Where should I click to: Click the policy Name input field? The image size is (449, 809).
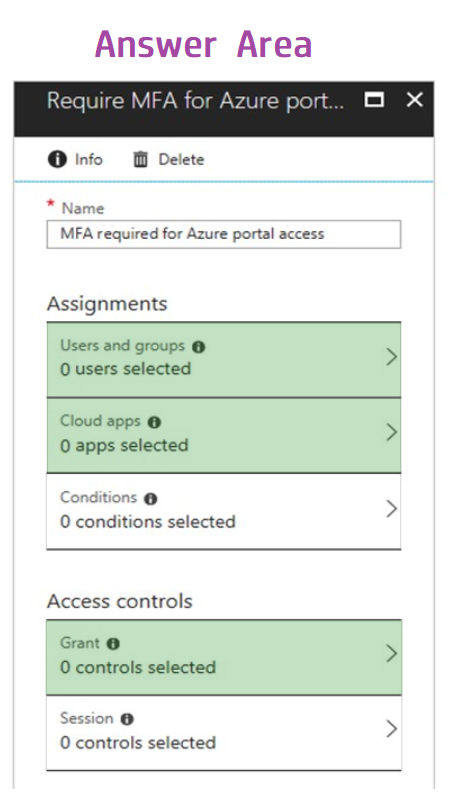click(223, 234)
